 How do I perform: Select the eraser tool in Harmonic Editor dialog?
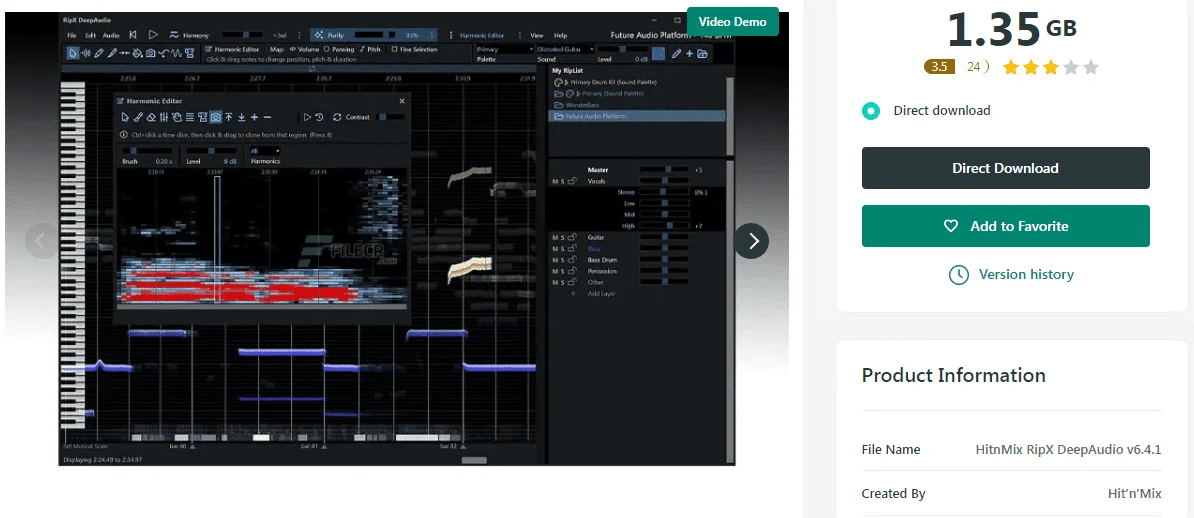point(151,117)
